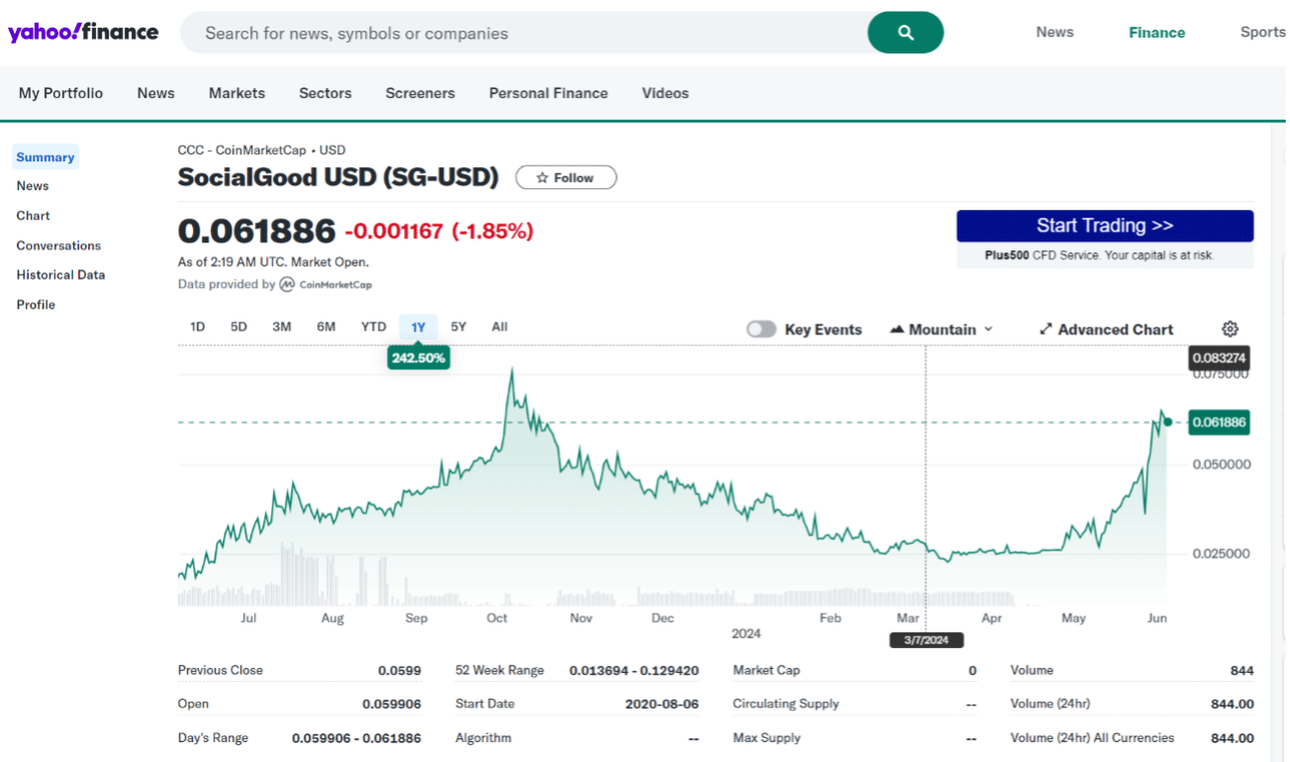Screen dimensions: 1290x762
Task: Select the 1Y time range
Action: pos(418,327)
